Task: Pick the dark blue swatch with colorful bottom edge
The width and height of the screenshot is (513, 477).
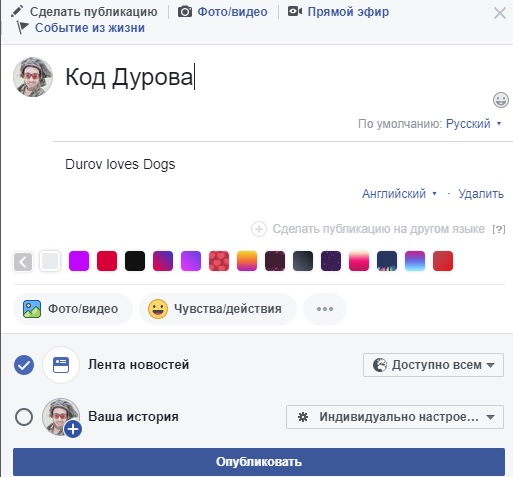Action: [387, 261]
